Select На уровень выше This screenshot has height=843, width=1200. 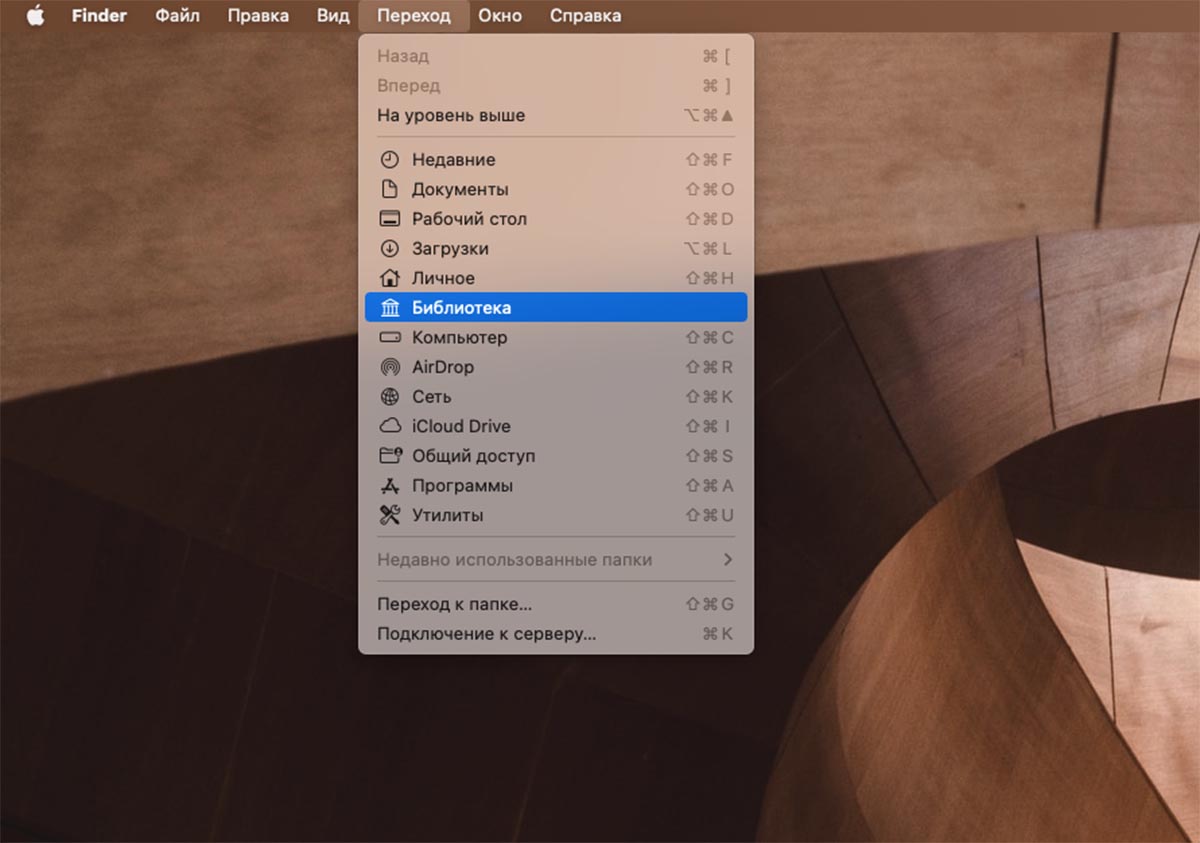click(450, 116)
